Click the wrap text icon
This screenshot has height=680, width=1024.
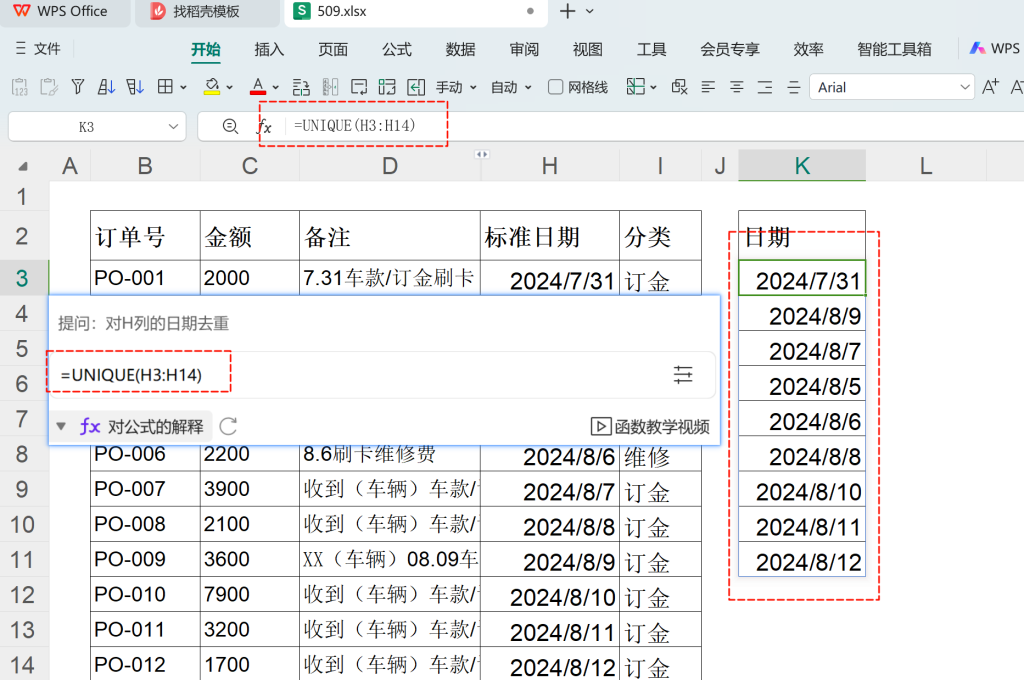pyautogui.click(x=359, y=87)
